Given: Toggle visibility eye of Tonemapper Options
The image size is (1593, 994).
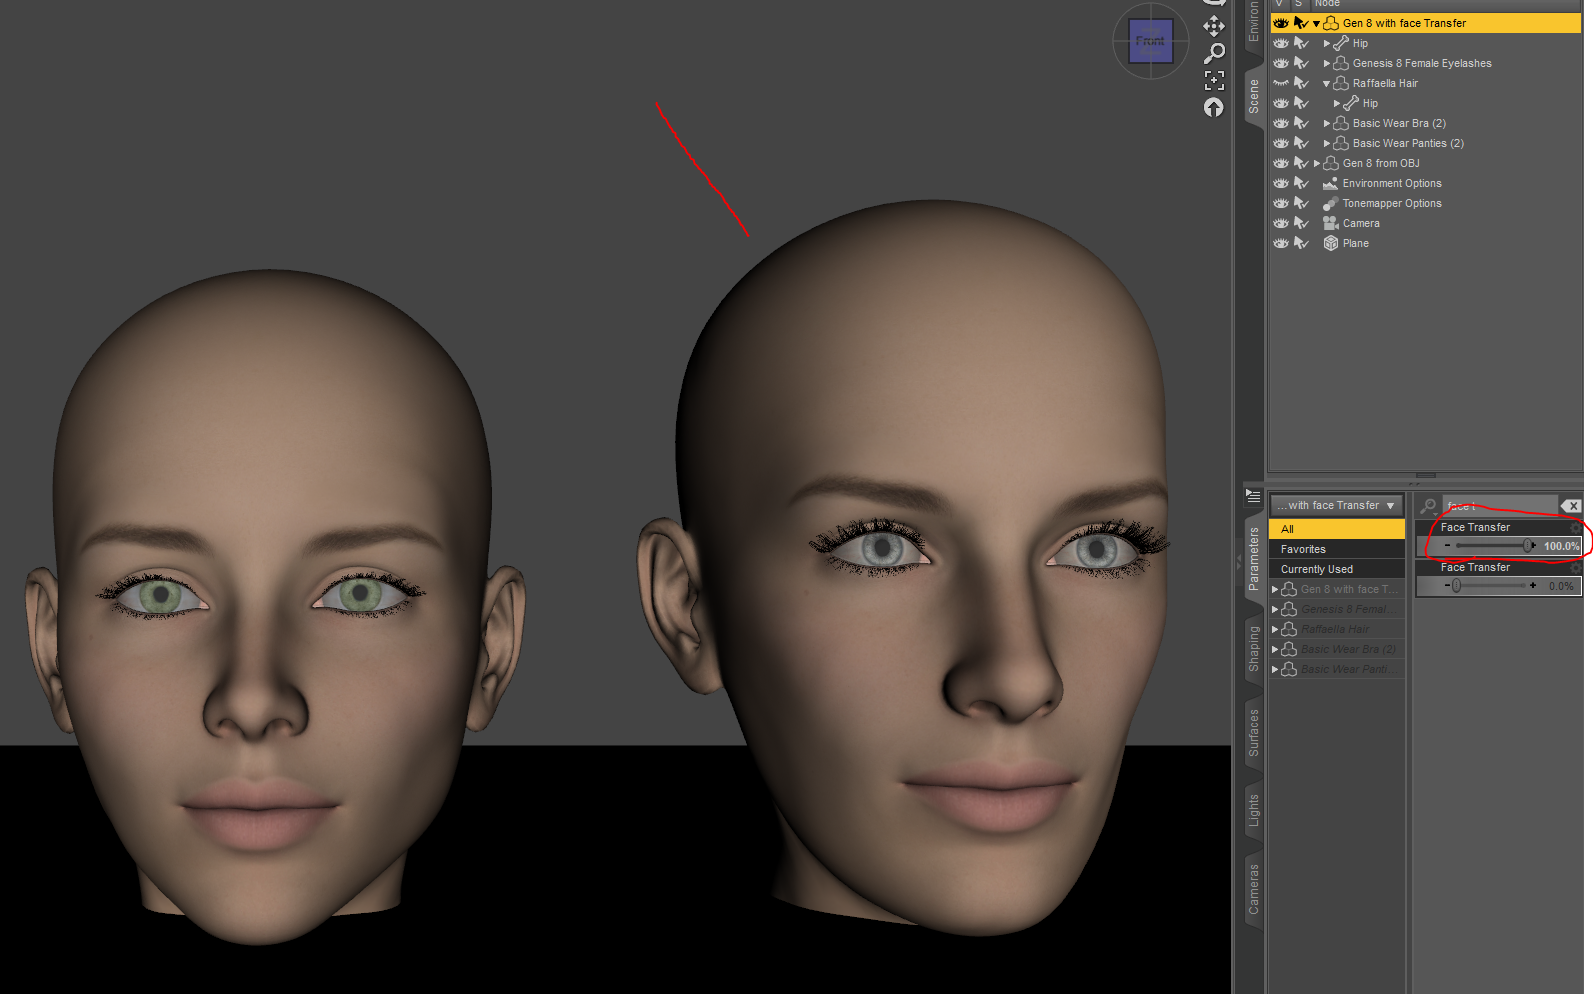Looking at the screenshot, I should [1280, 203].
